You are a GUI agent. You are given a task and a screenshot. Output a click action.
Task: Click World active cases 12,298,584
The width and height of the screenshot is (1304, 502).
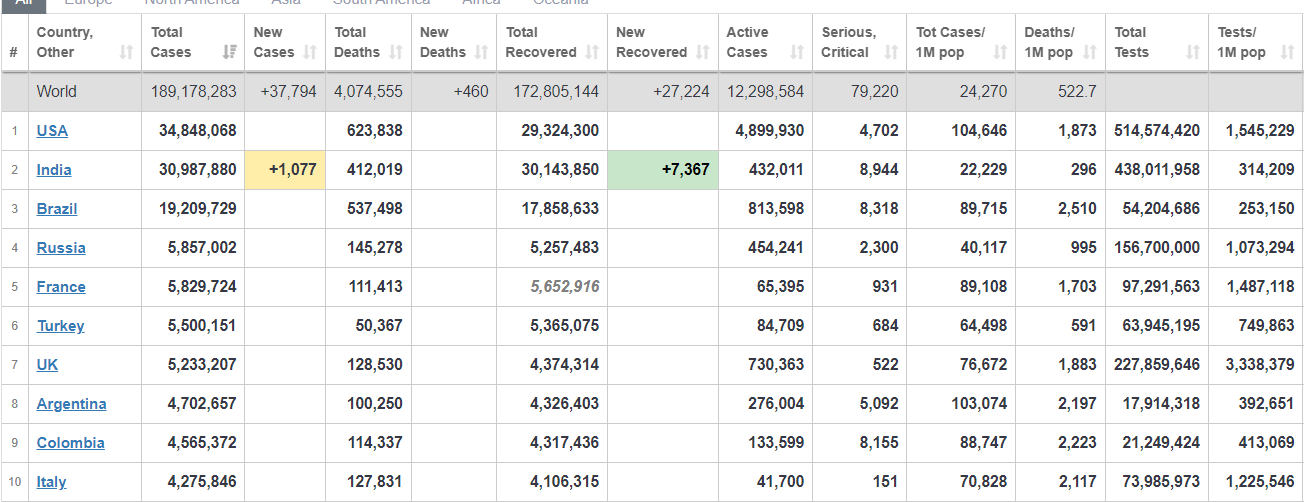coord(766,91)
